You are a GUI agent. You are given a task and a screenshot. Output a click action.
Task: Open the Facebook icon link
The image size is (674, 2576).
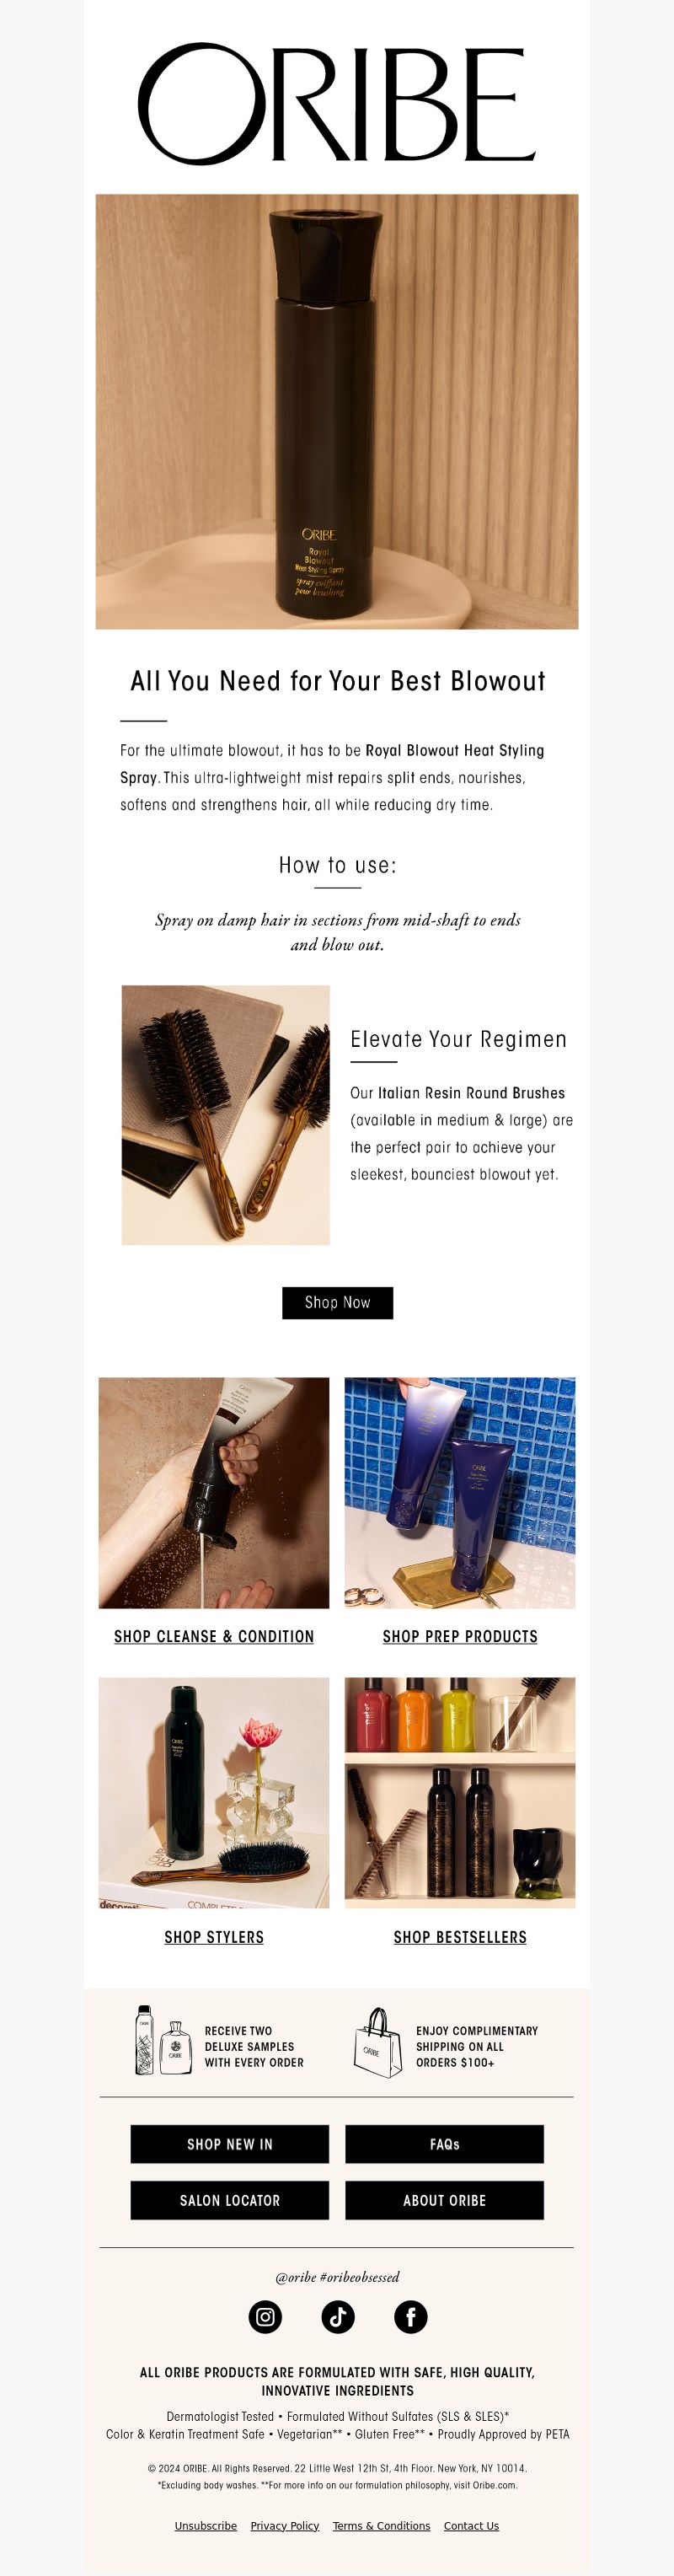click(411, 2317)
